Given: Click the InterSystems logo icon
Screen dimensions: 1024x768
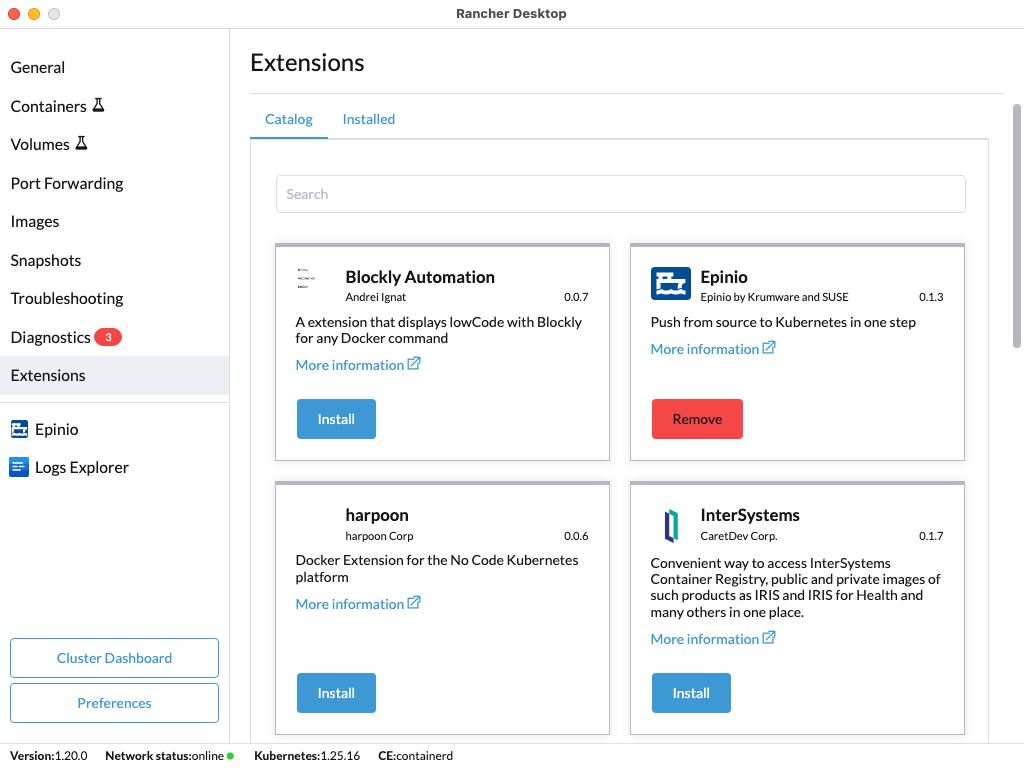Looking at the screenshot, I should tap(670, 524).
